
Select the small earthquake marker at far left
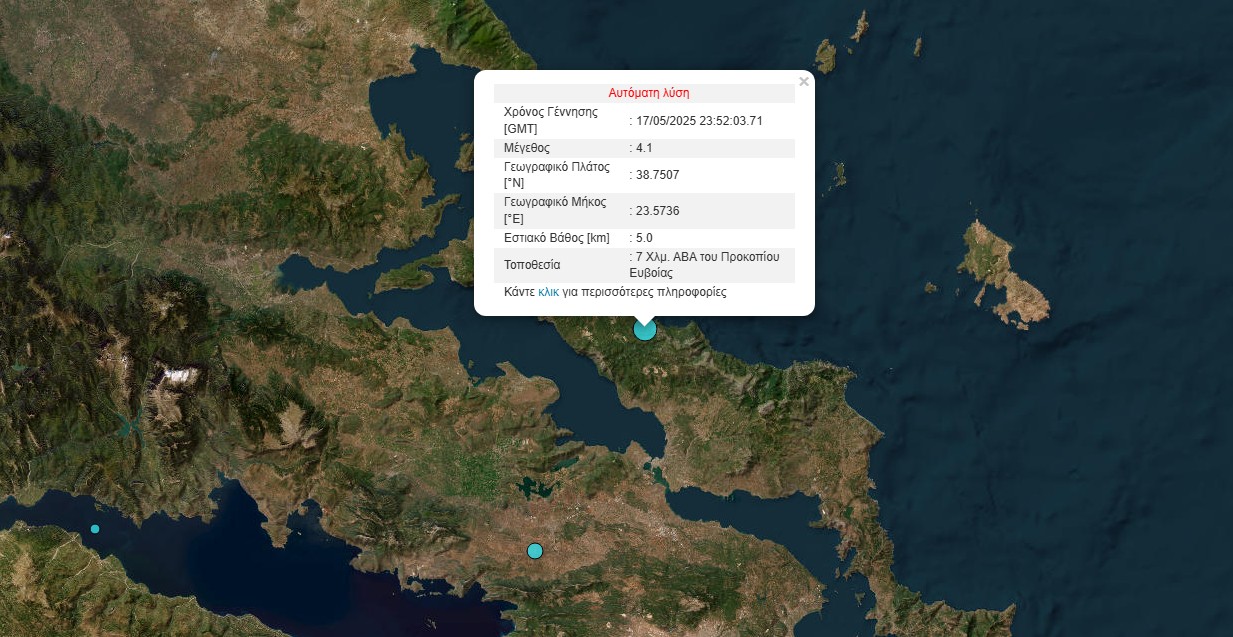click(95, 529)
